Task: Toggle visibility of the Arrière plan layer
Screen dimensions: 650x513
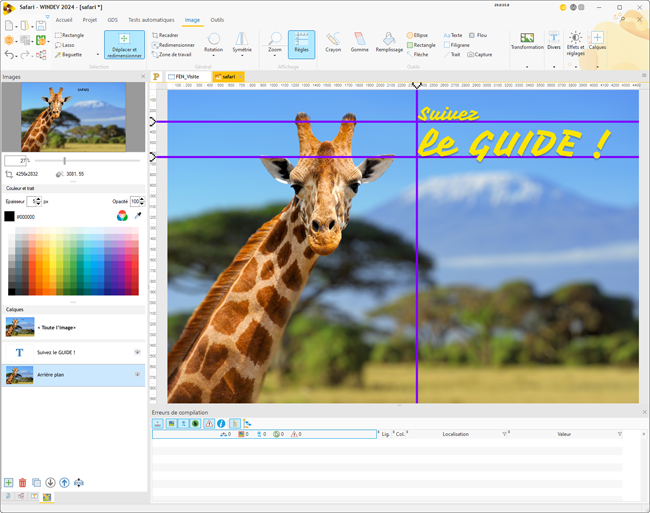Action: tap(138, 375)
